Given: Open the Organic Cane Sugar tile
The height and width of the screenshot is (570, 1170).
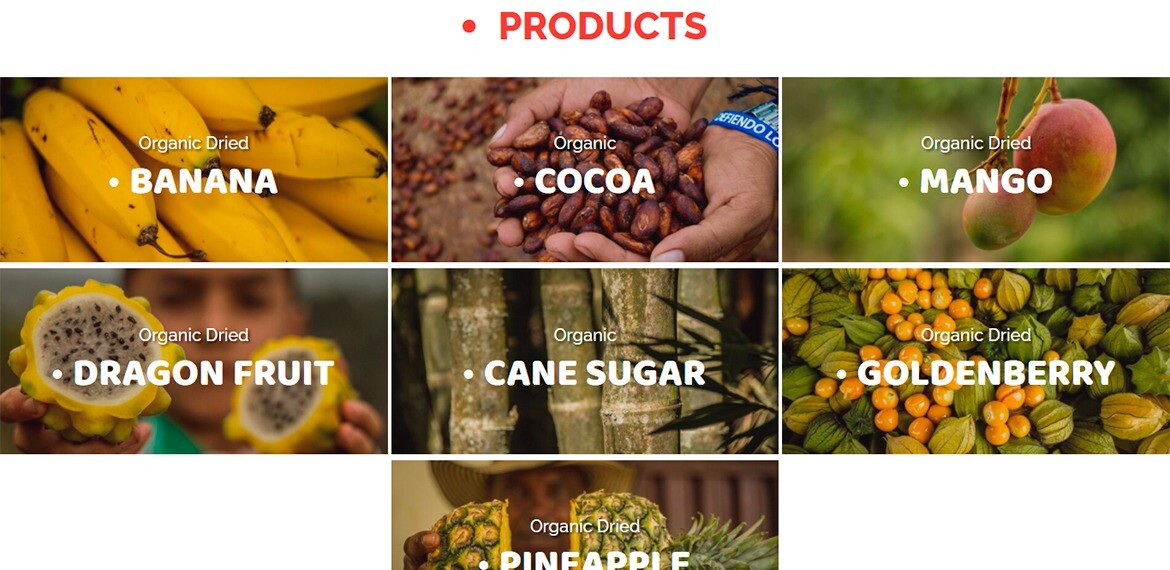Looking at the screenshot, I should pyautogui.click(x=585, y=361).
